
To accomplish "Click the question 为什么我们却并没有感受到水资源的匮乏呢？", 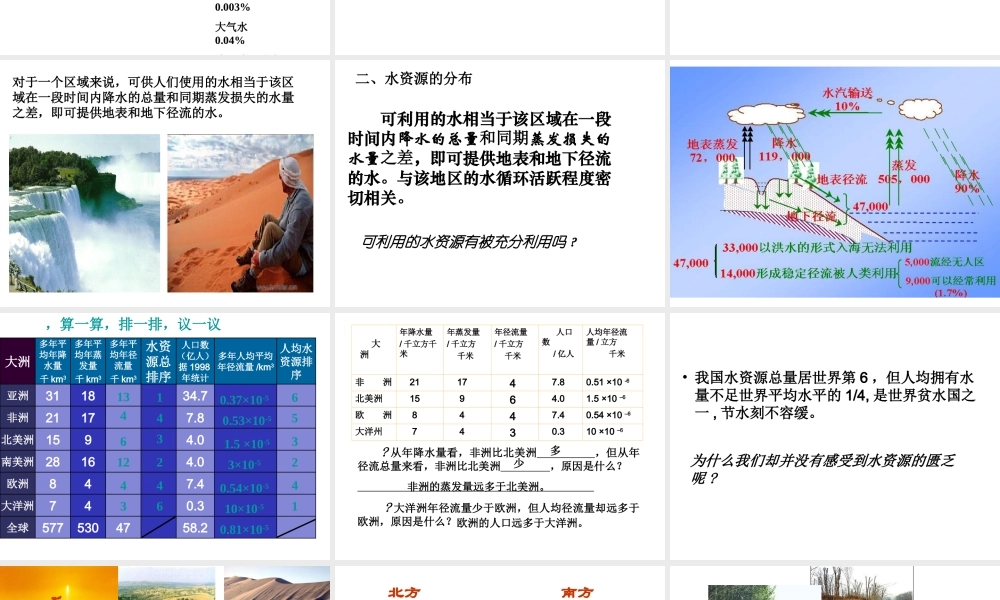I will click(x=823, y=469).
